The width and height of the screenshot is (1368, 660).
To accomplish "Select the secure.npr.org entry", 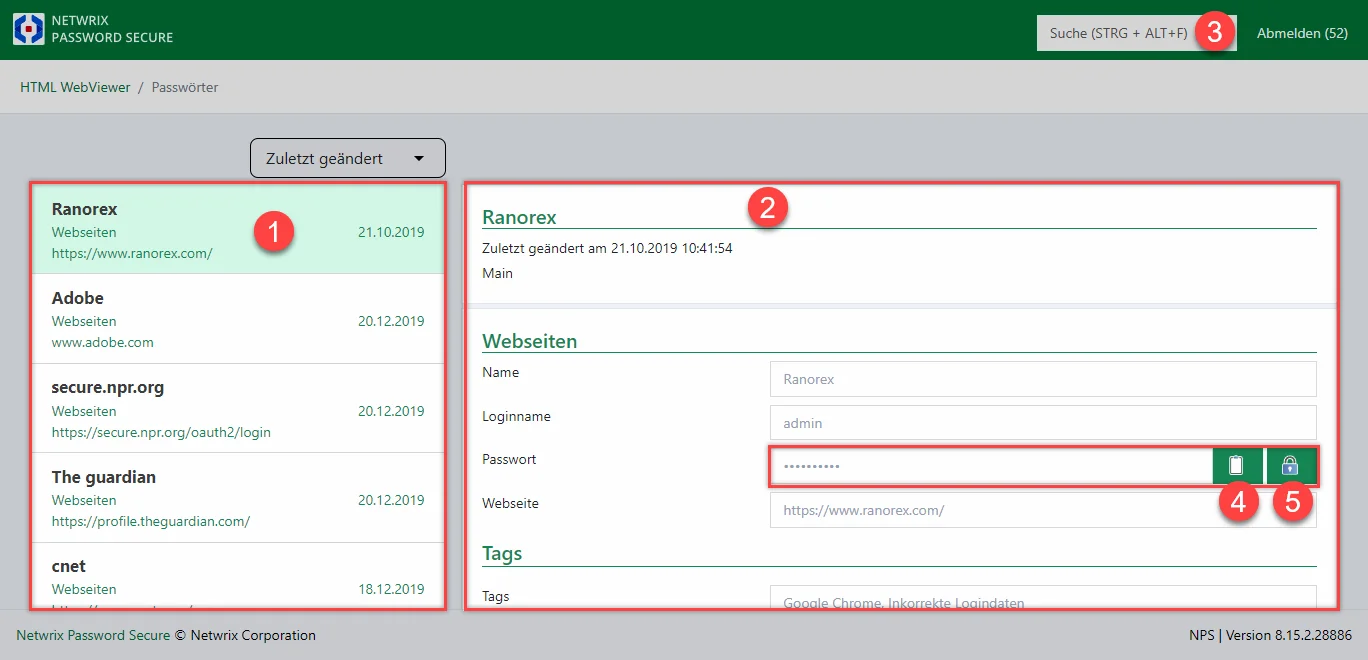I will point(238,408).
